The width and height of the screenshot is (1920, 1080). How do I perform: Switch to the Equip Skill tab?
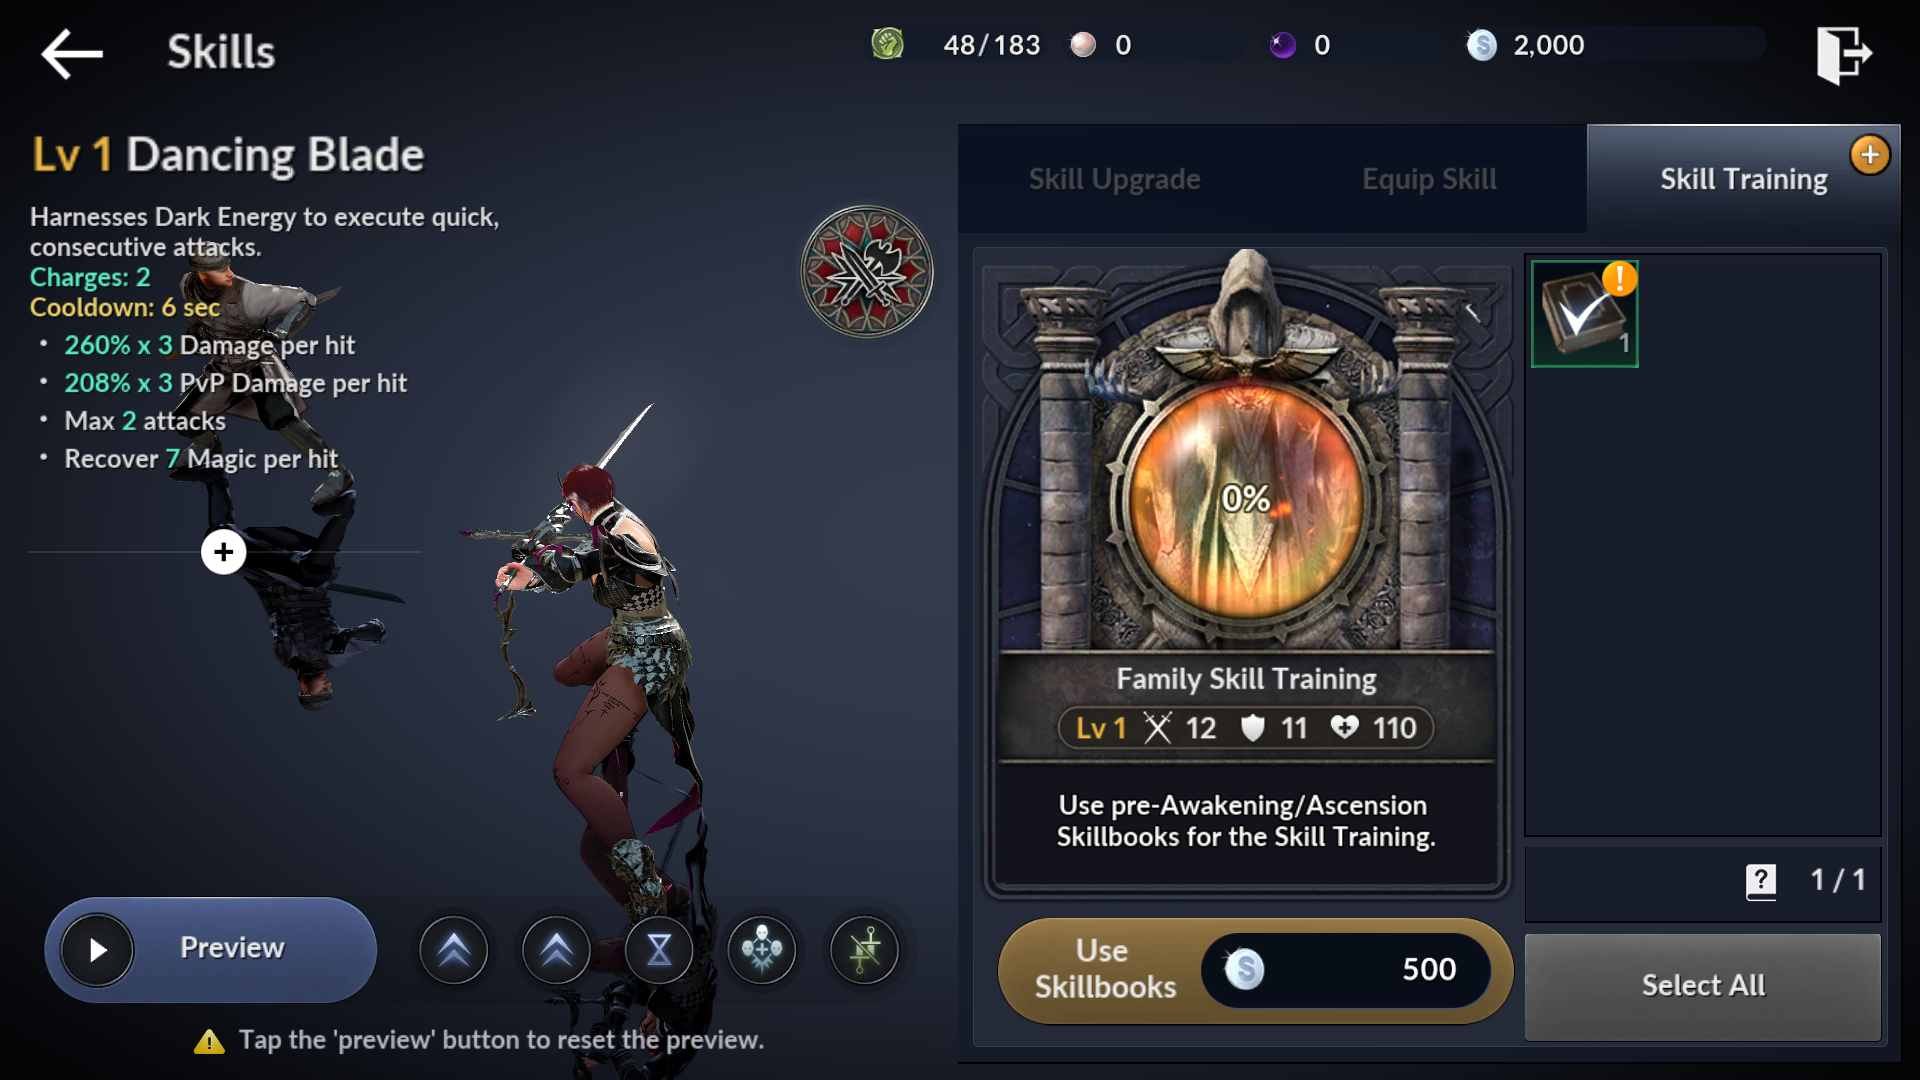point(1429,179)
